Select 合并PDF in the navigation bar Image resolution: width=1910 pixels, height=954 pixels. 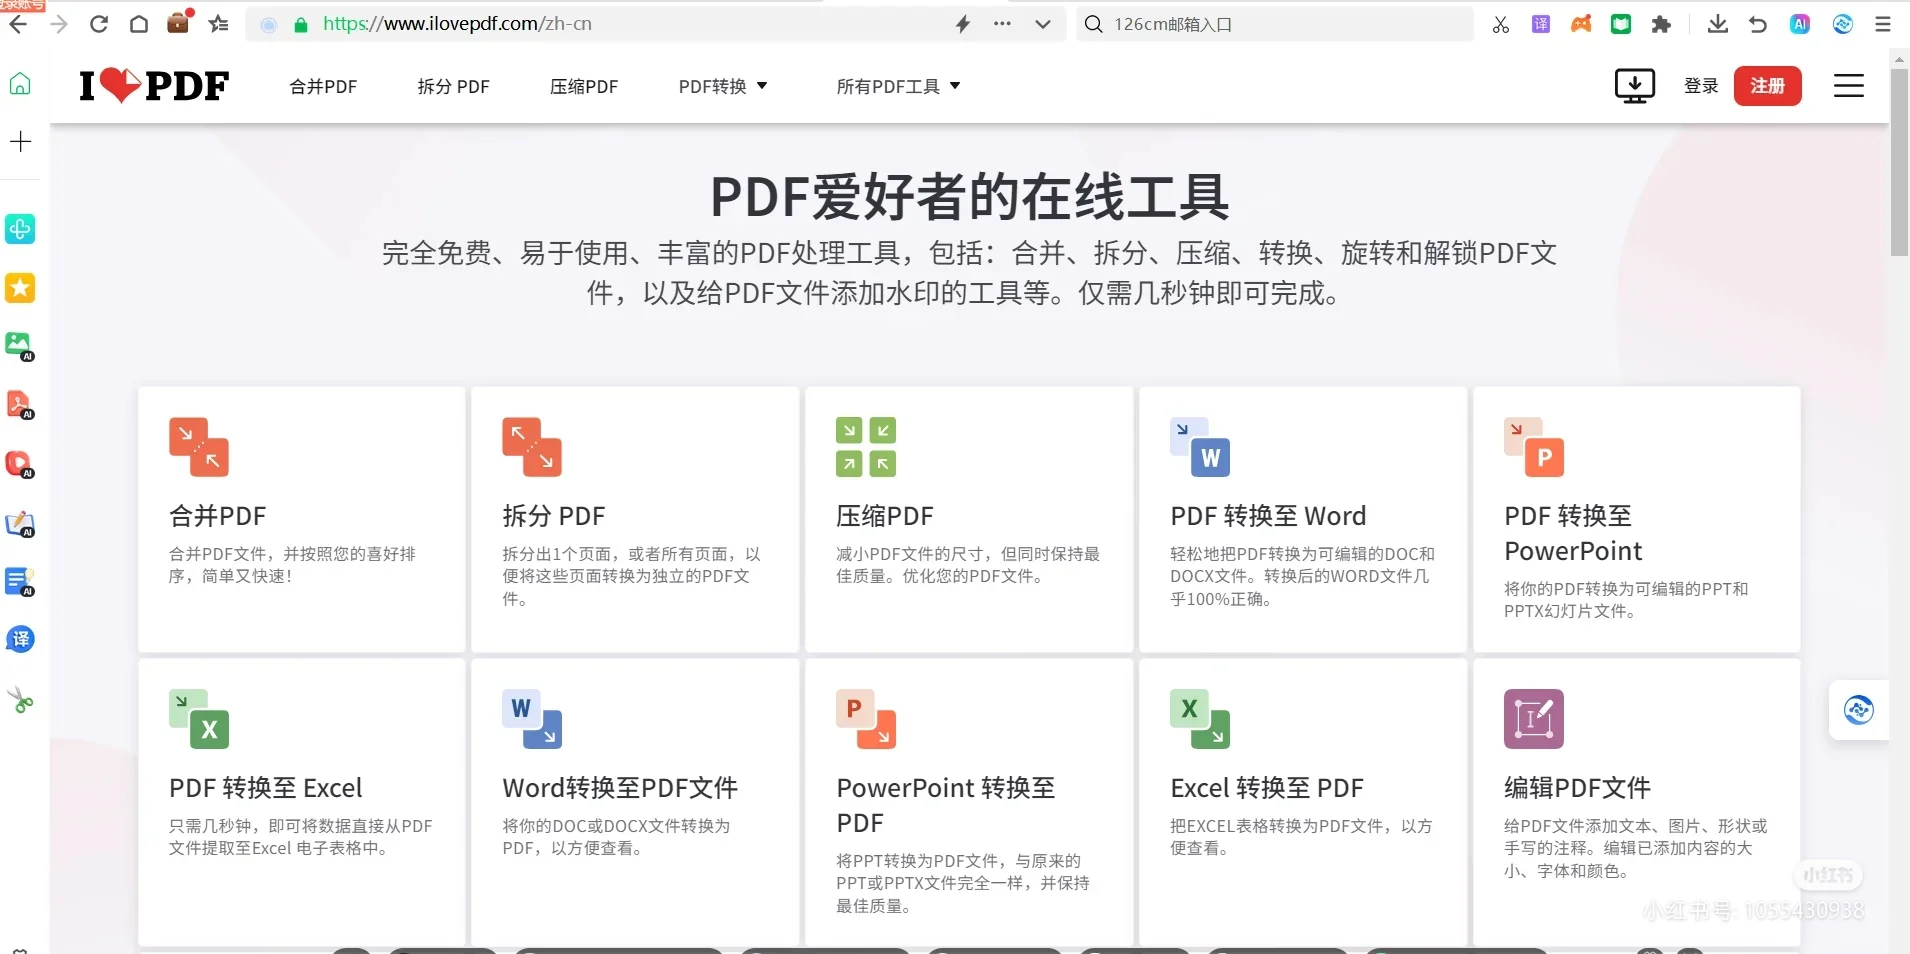coord(322,86)
